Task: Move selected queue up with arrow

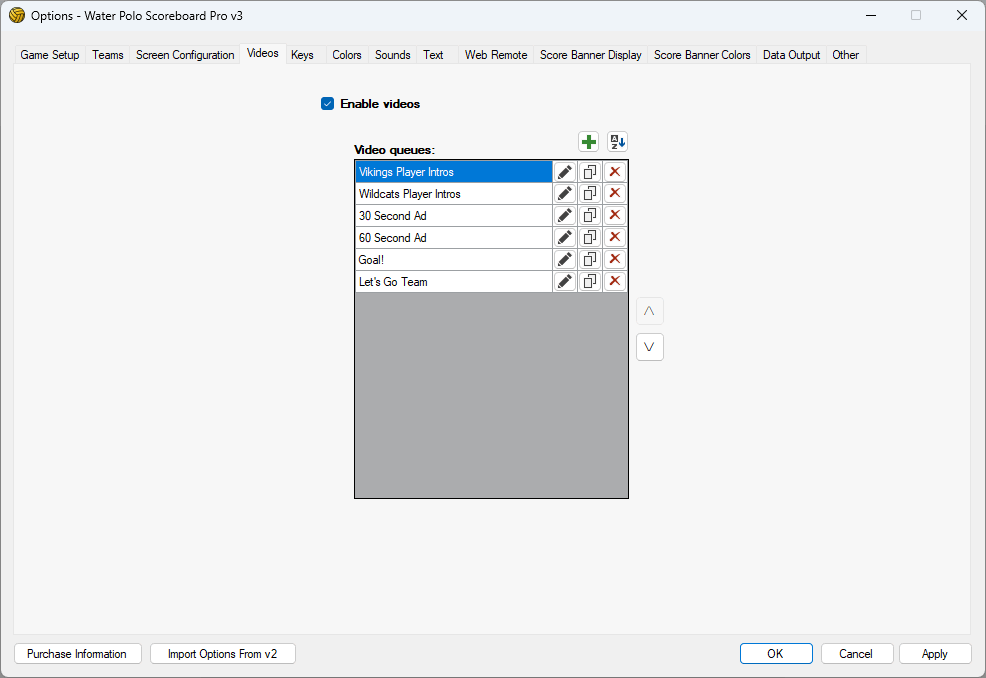Action: [x=650, y=311]
